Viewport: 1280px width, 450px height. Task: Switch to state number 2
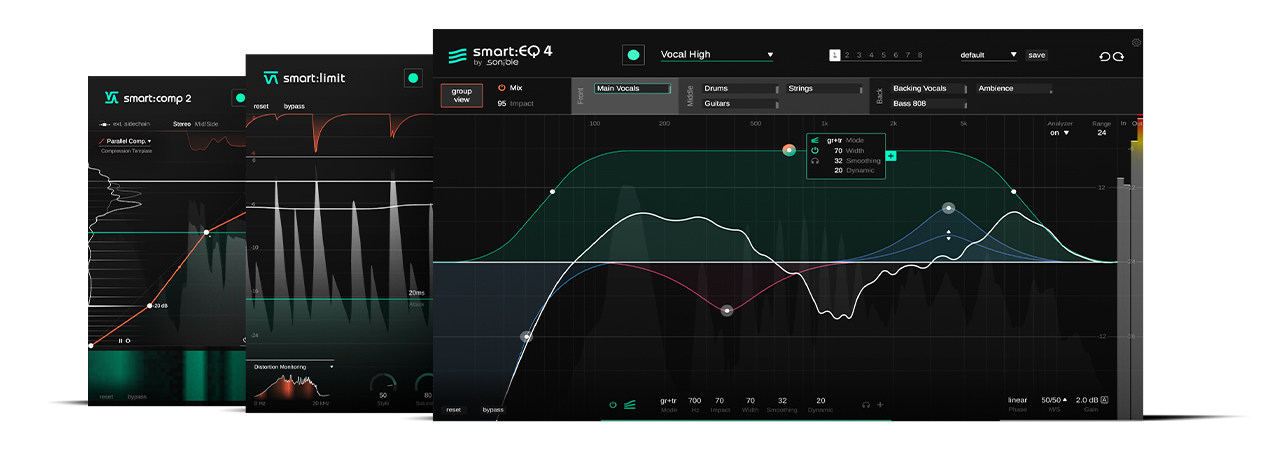(x=846, y=55)
